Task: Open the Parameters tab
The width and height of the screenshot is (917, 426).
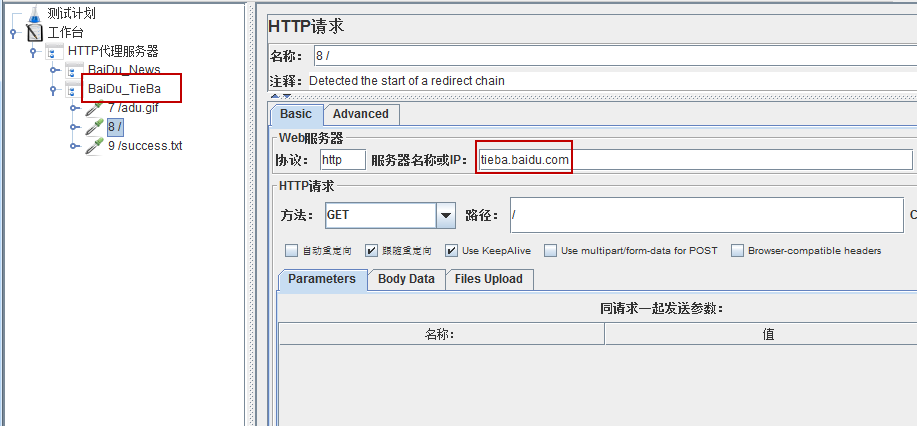Action: pos(322,279)
